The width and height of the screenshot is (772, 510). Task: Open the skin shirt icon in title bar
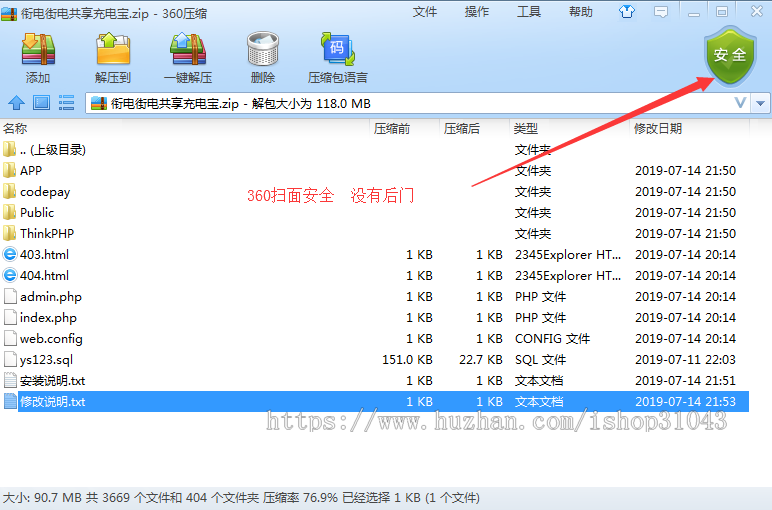coord(627,12)
